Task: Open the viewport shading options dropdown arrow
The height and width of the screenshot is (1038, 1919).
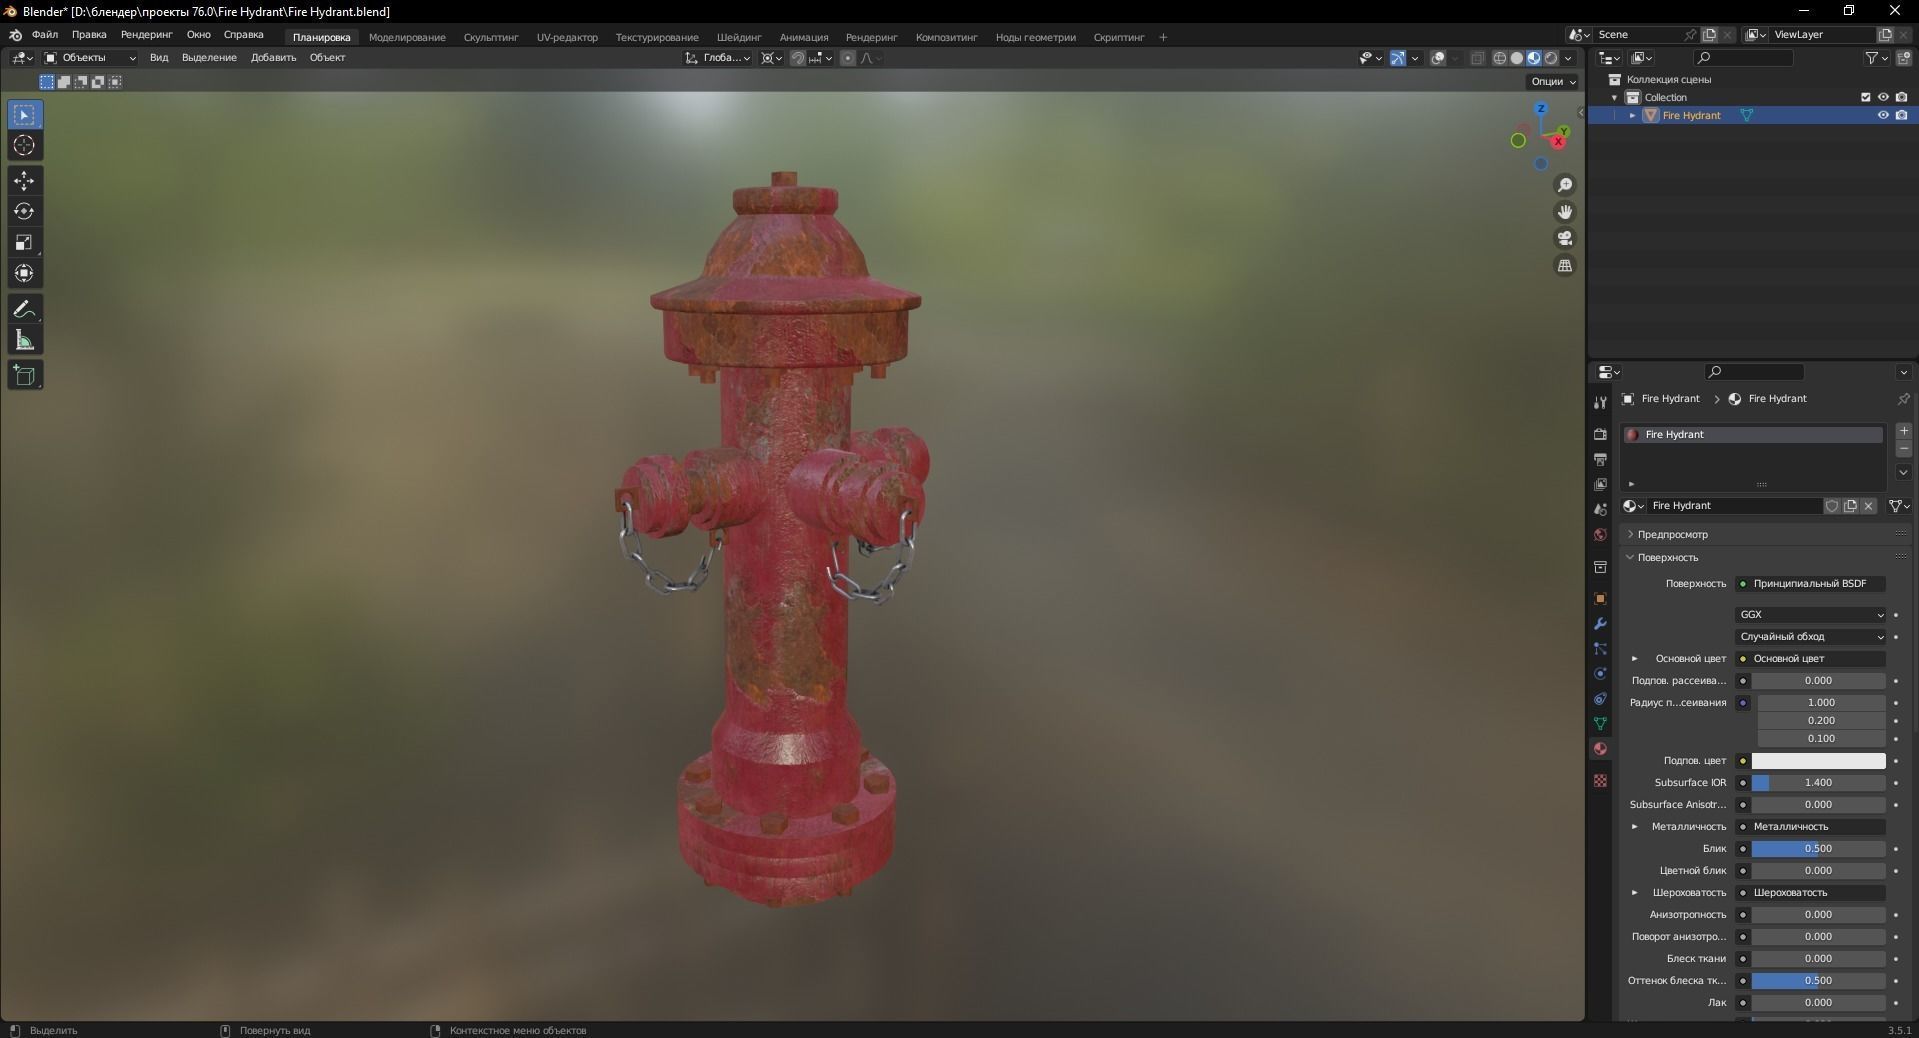Action: (1568, 58)
